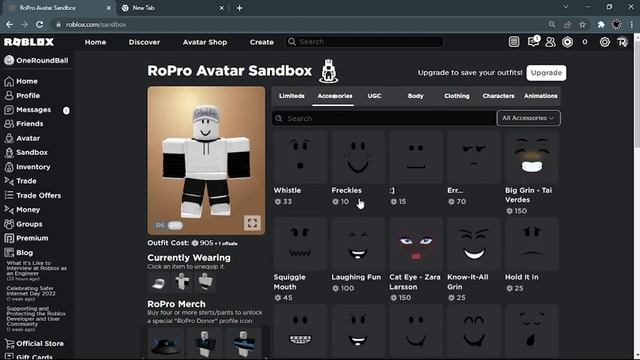Open a new browser tab

point(240,8)
